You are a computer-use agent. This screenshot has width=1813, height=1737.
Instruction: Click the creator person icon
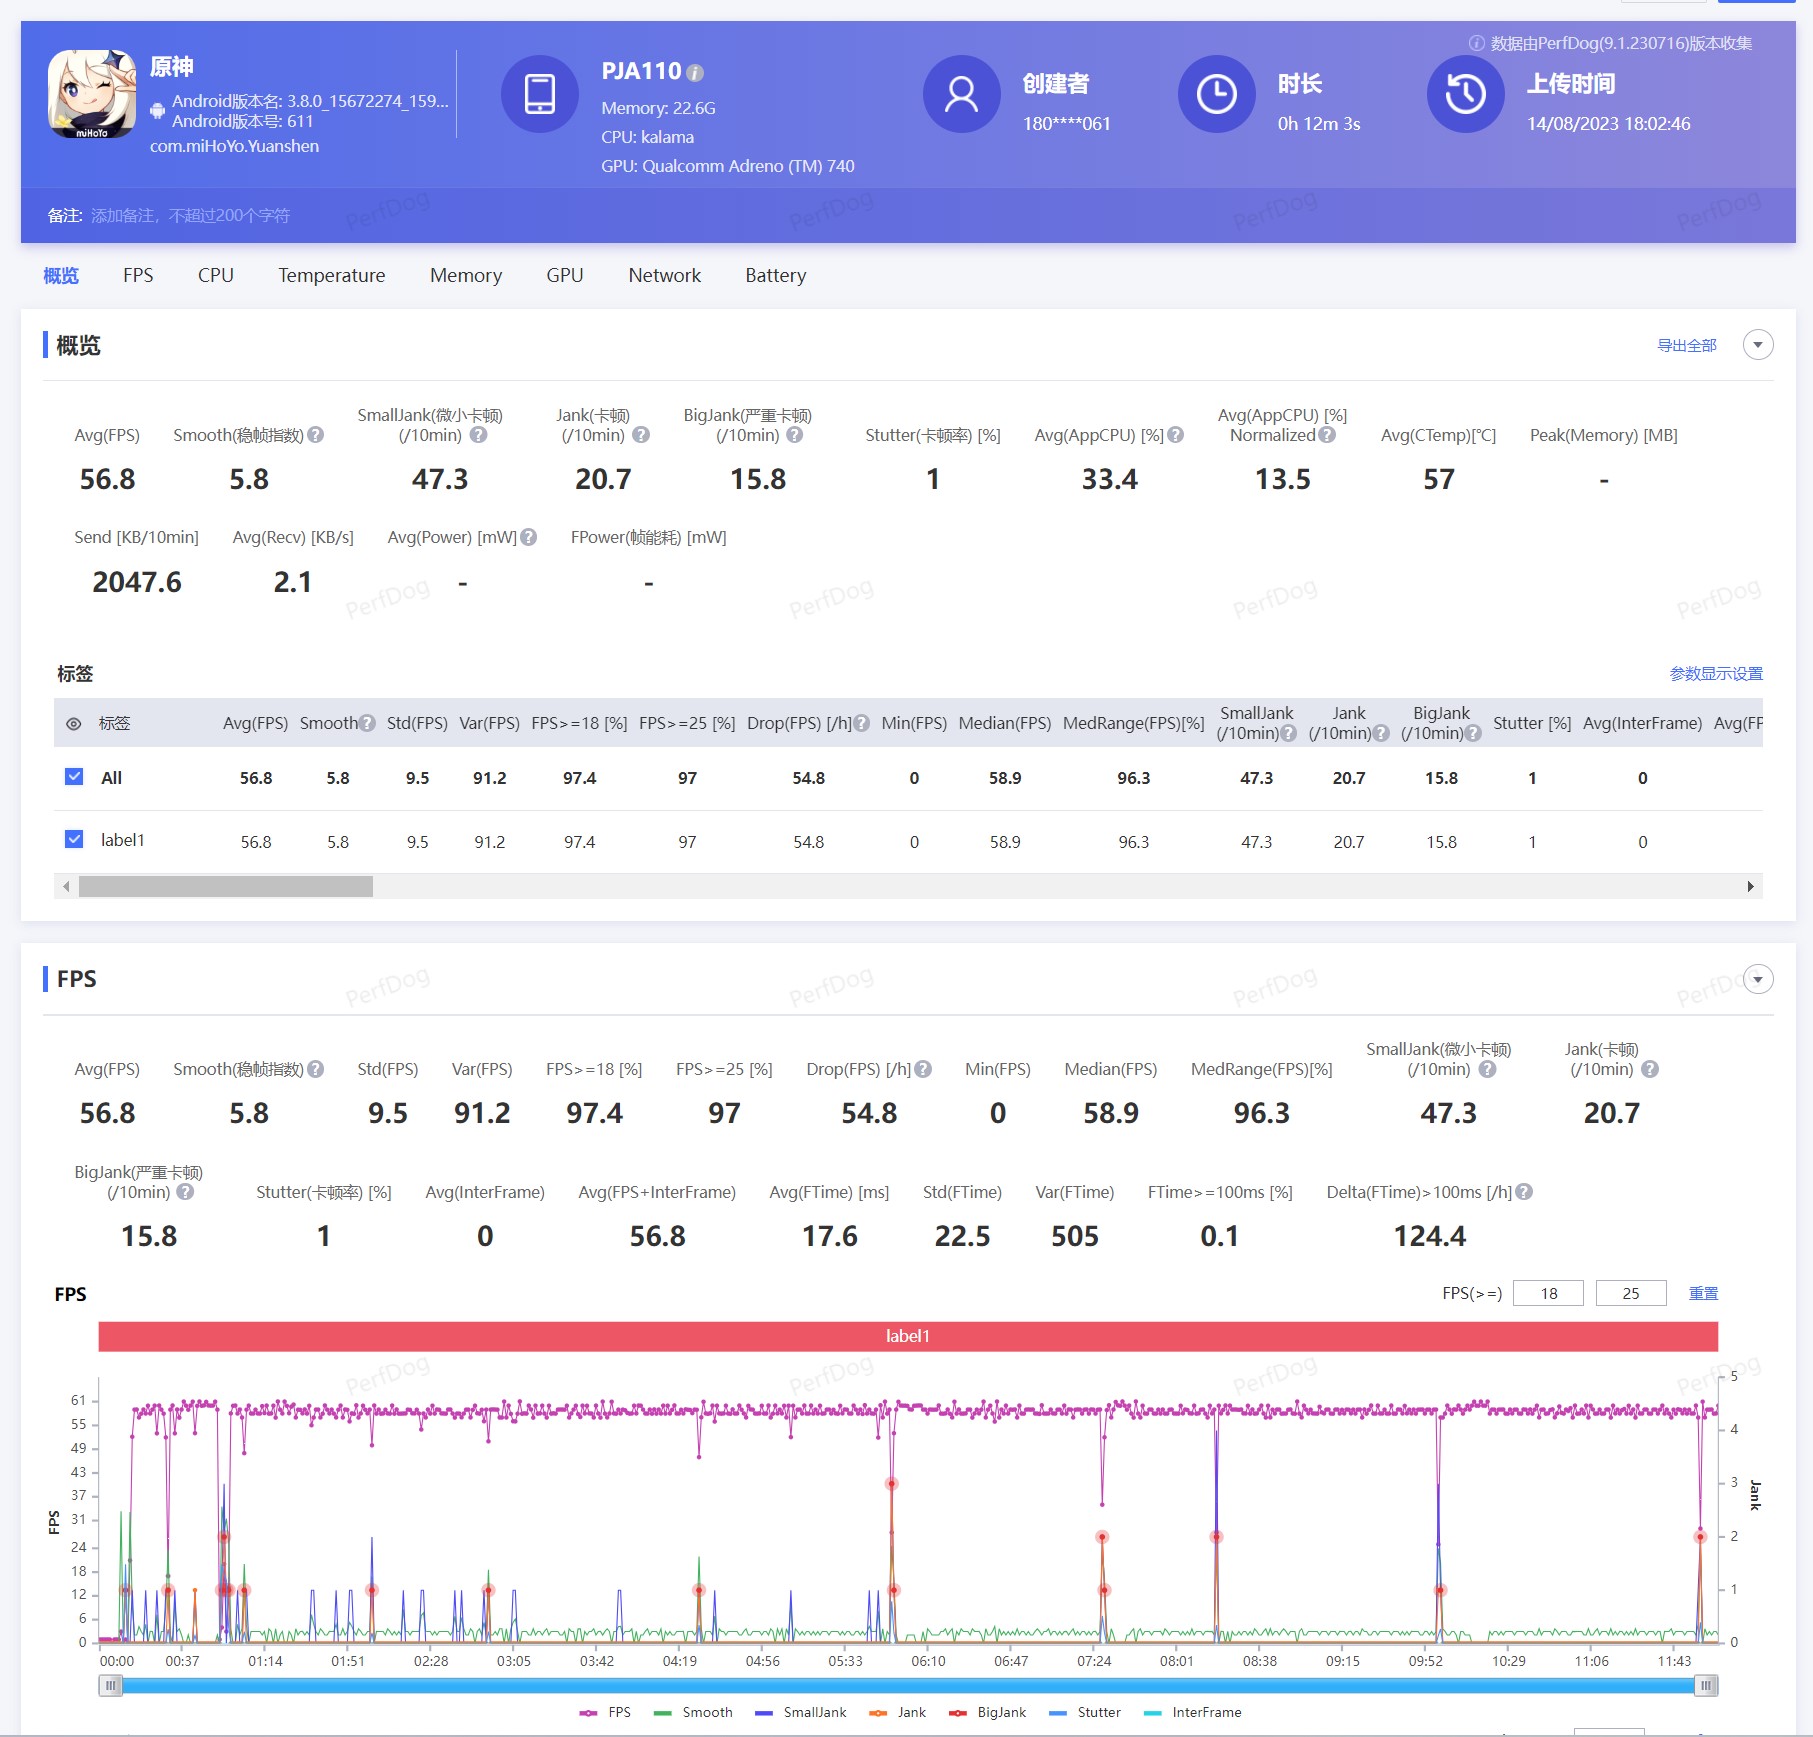coord(962,94)
